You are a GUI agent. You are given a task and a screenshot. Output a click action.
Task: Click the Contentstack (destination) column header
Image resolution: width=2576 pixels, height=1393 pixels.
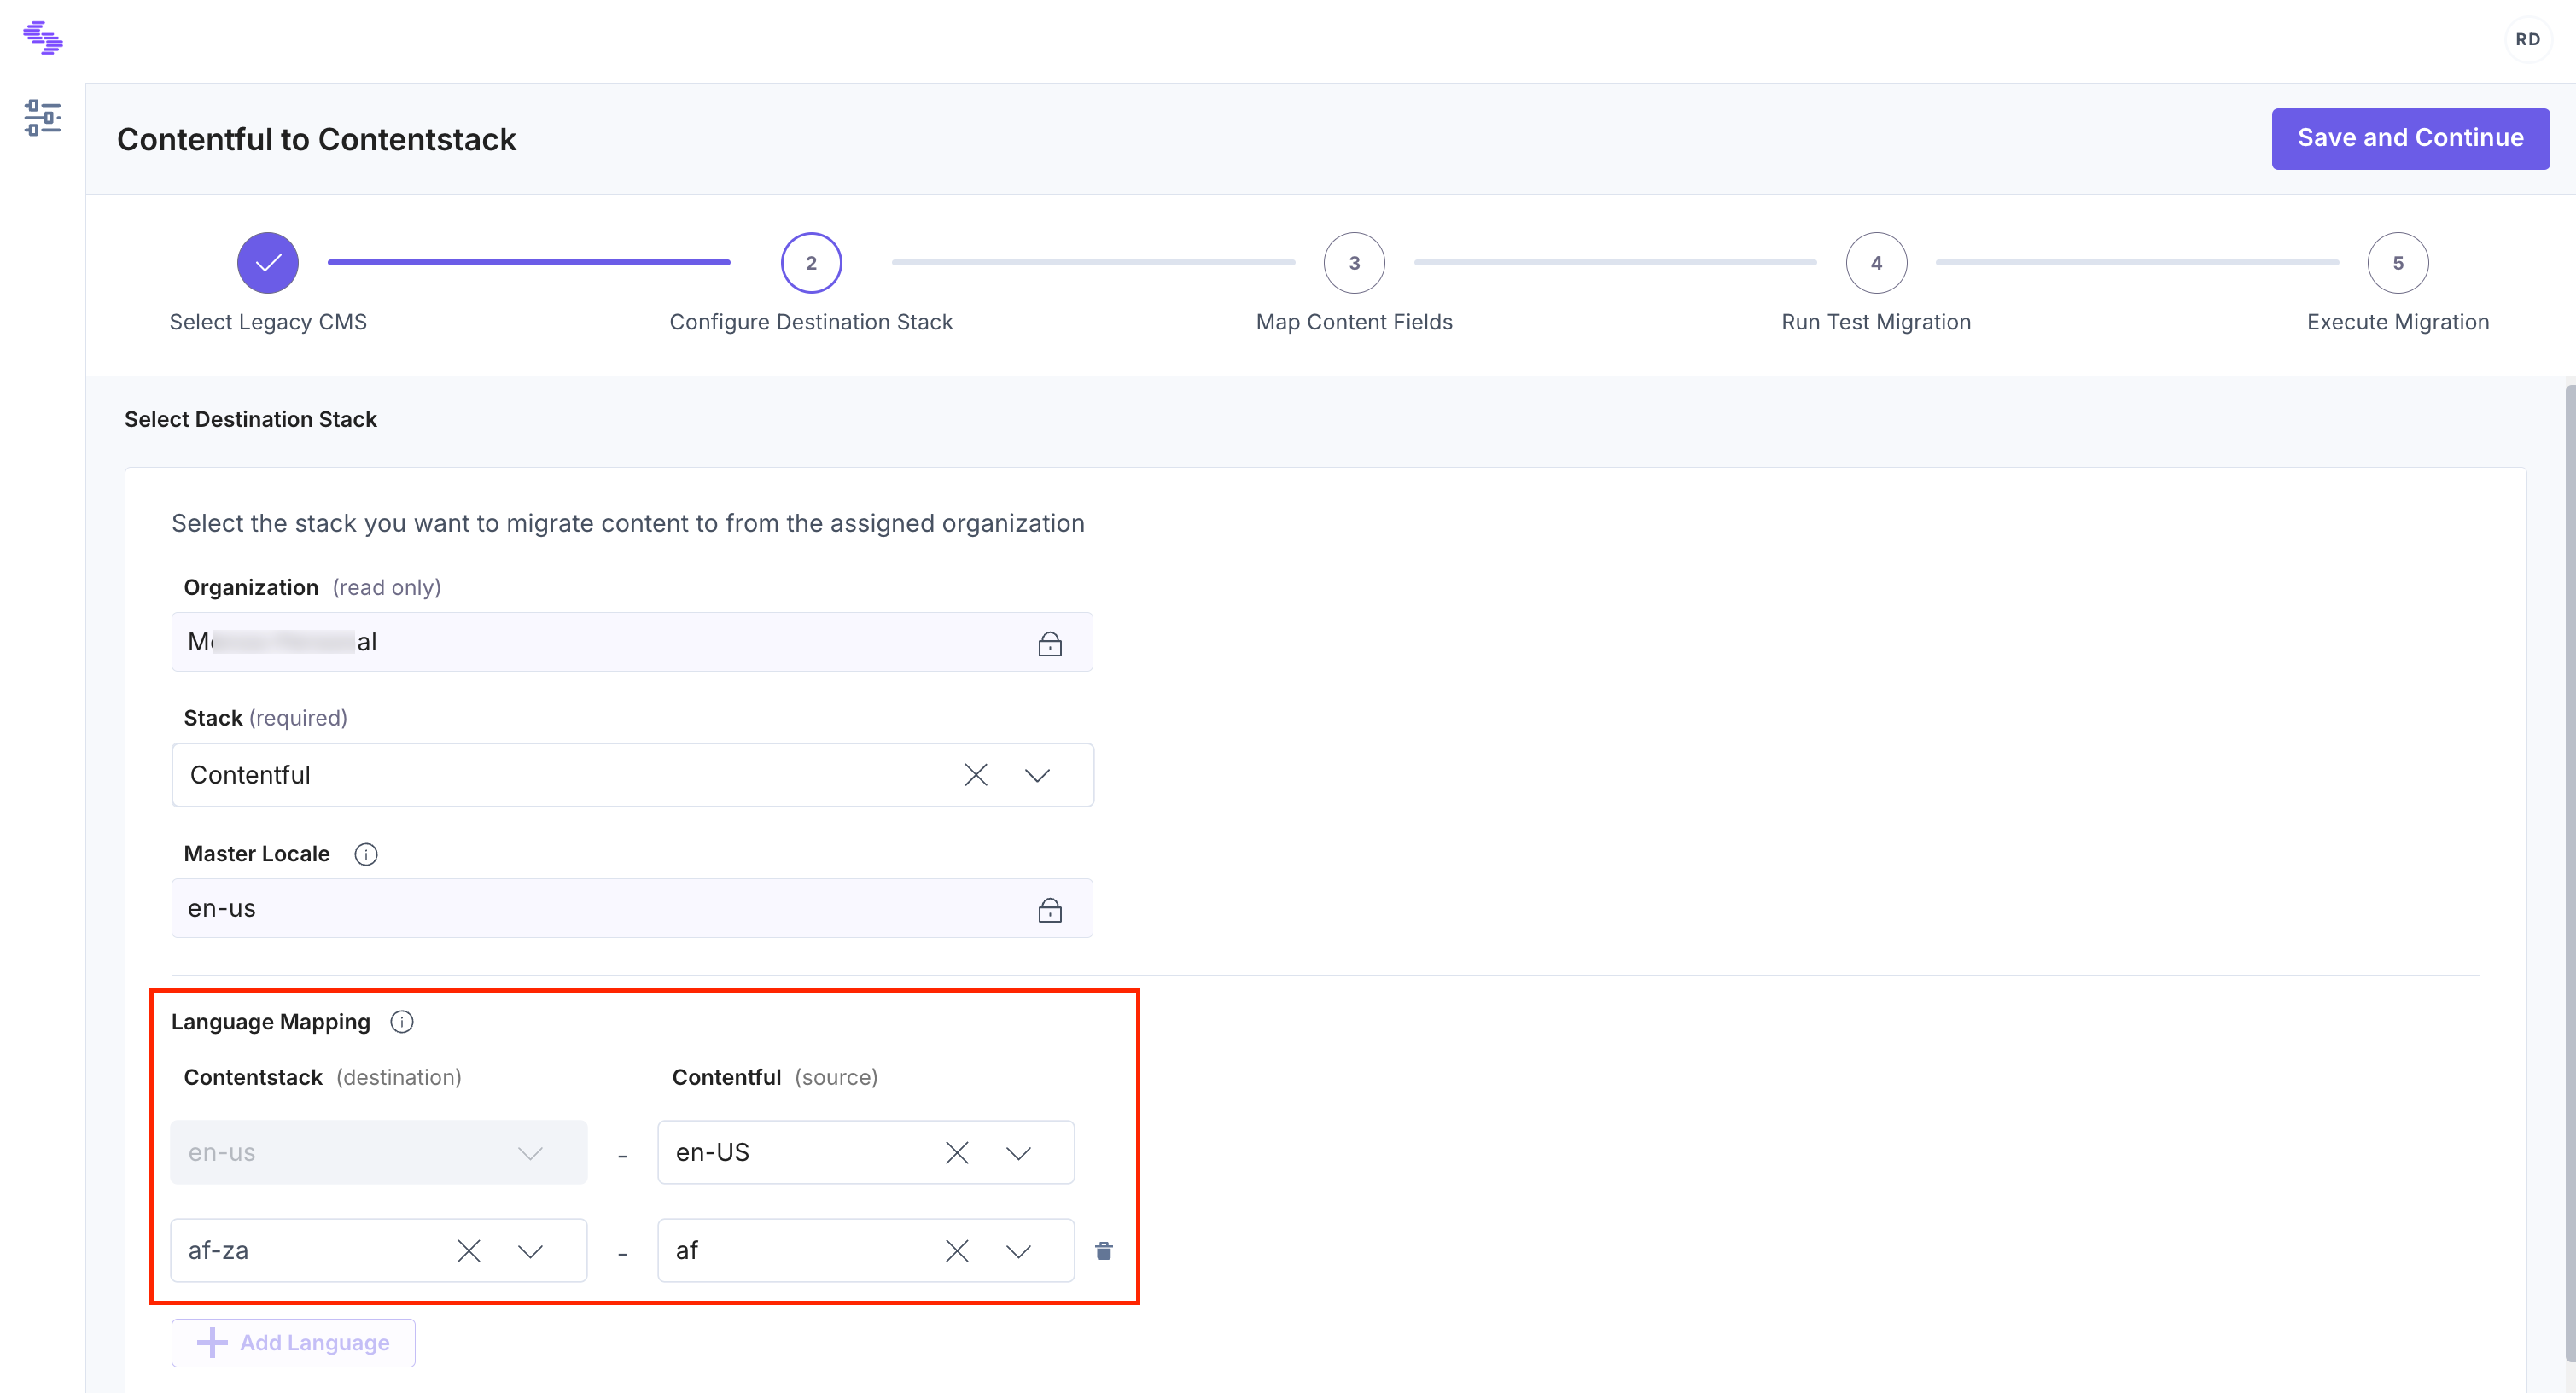tap(322, 1077)
